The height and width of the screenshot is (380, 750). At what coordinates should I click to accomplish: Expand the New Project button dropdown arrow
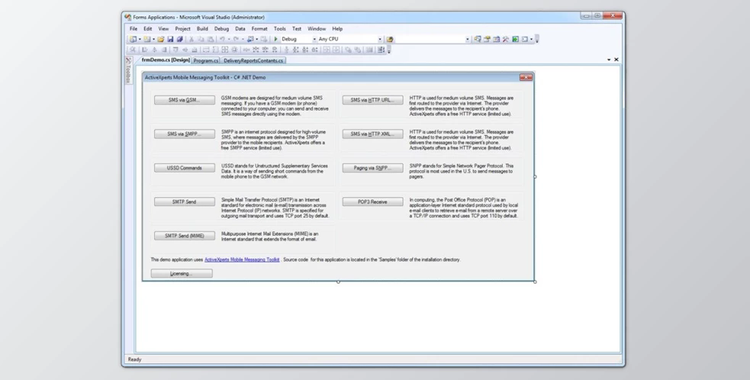140,39
